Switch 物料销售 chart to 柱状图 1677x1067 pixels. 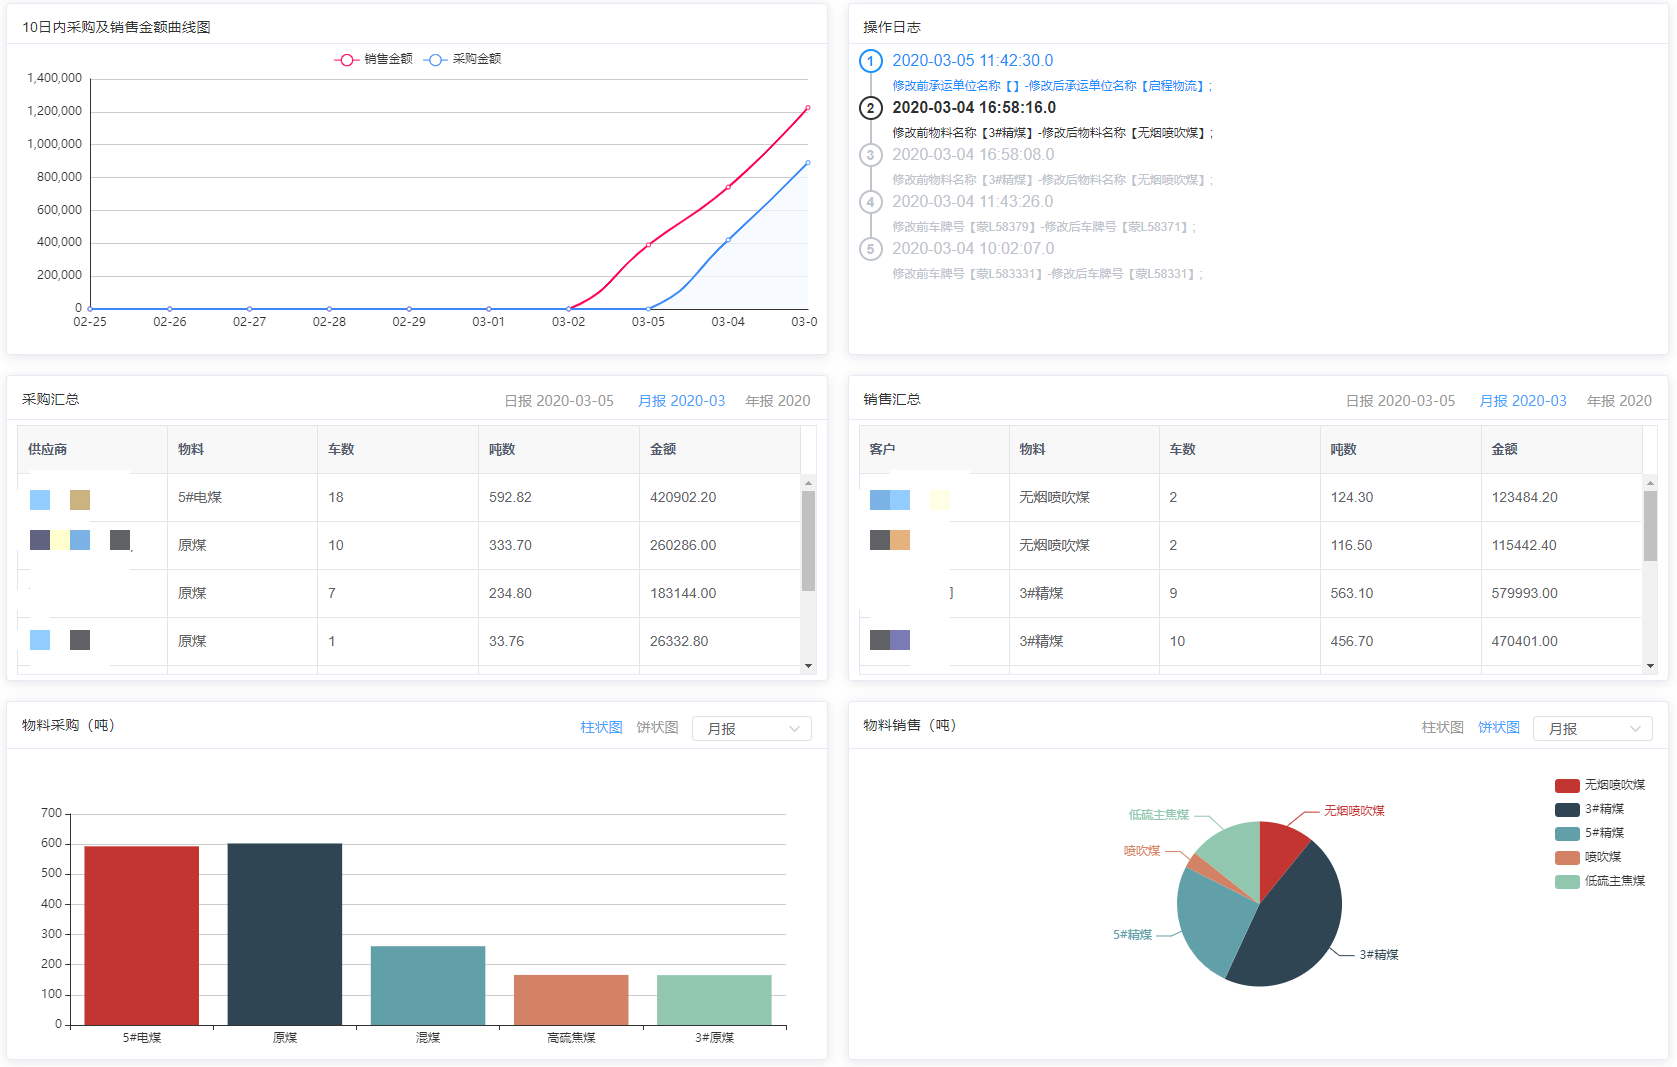1442,728
